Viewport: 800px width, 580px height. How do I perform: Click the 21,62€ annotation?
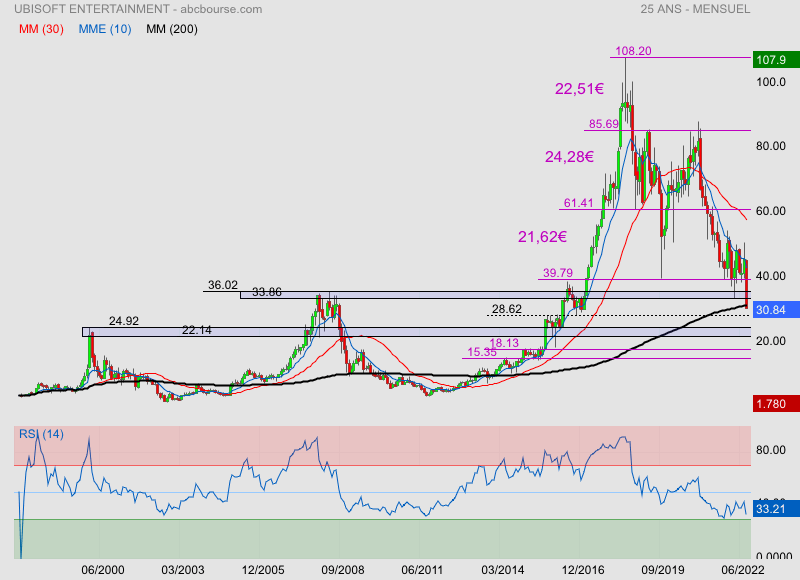point(542,237)
